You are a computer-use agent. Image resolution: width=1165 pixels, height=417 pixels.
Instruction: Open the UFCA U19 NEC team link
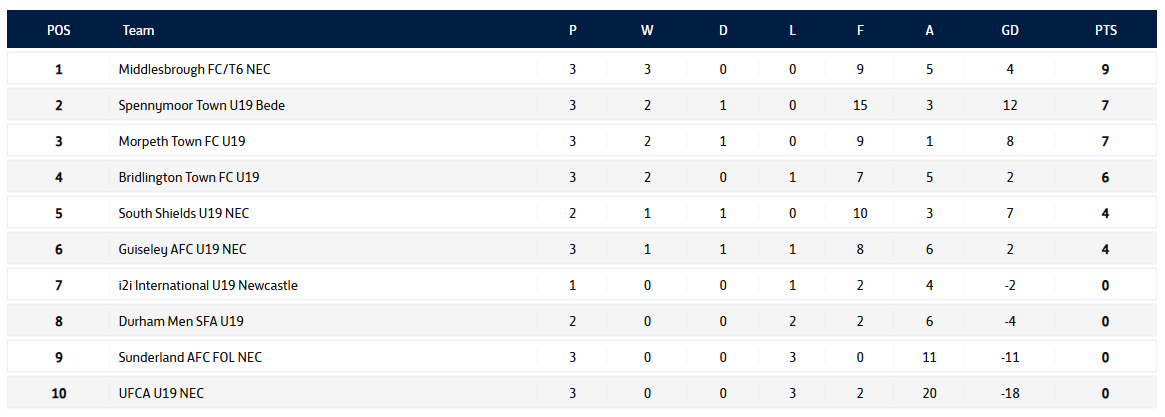[161, 393]
